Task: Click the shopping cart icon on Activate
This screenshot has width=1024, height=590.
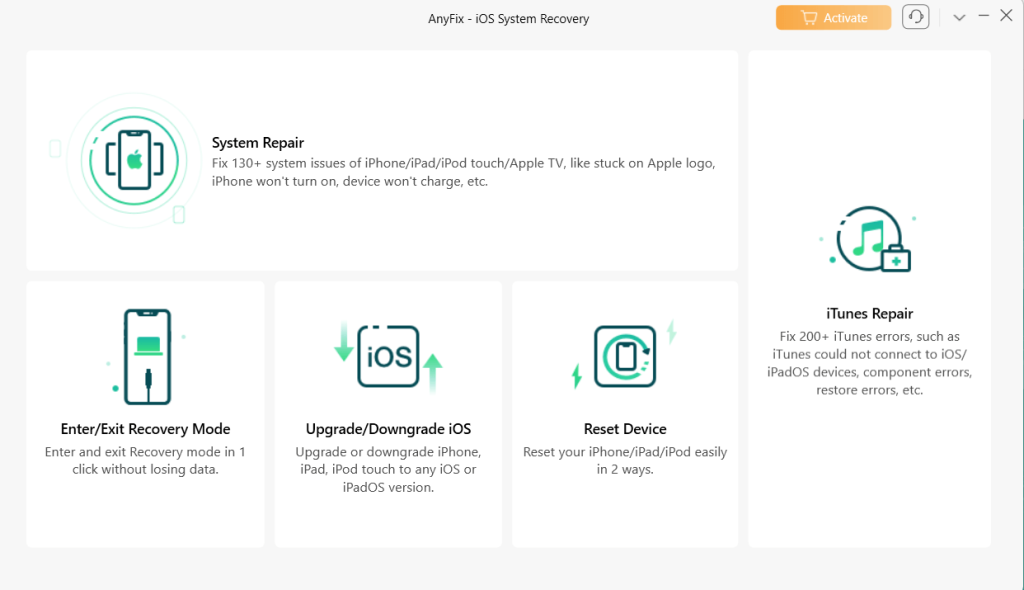Action: (809, 18)
